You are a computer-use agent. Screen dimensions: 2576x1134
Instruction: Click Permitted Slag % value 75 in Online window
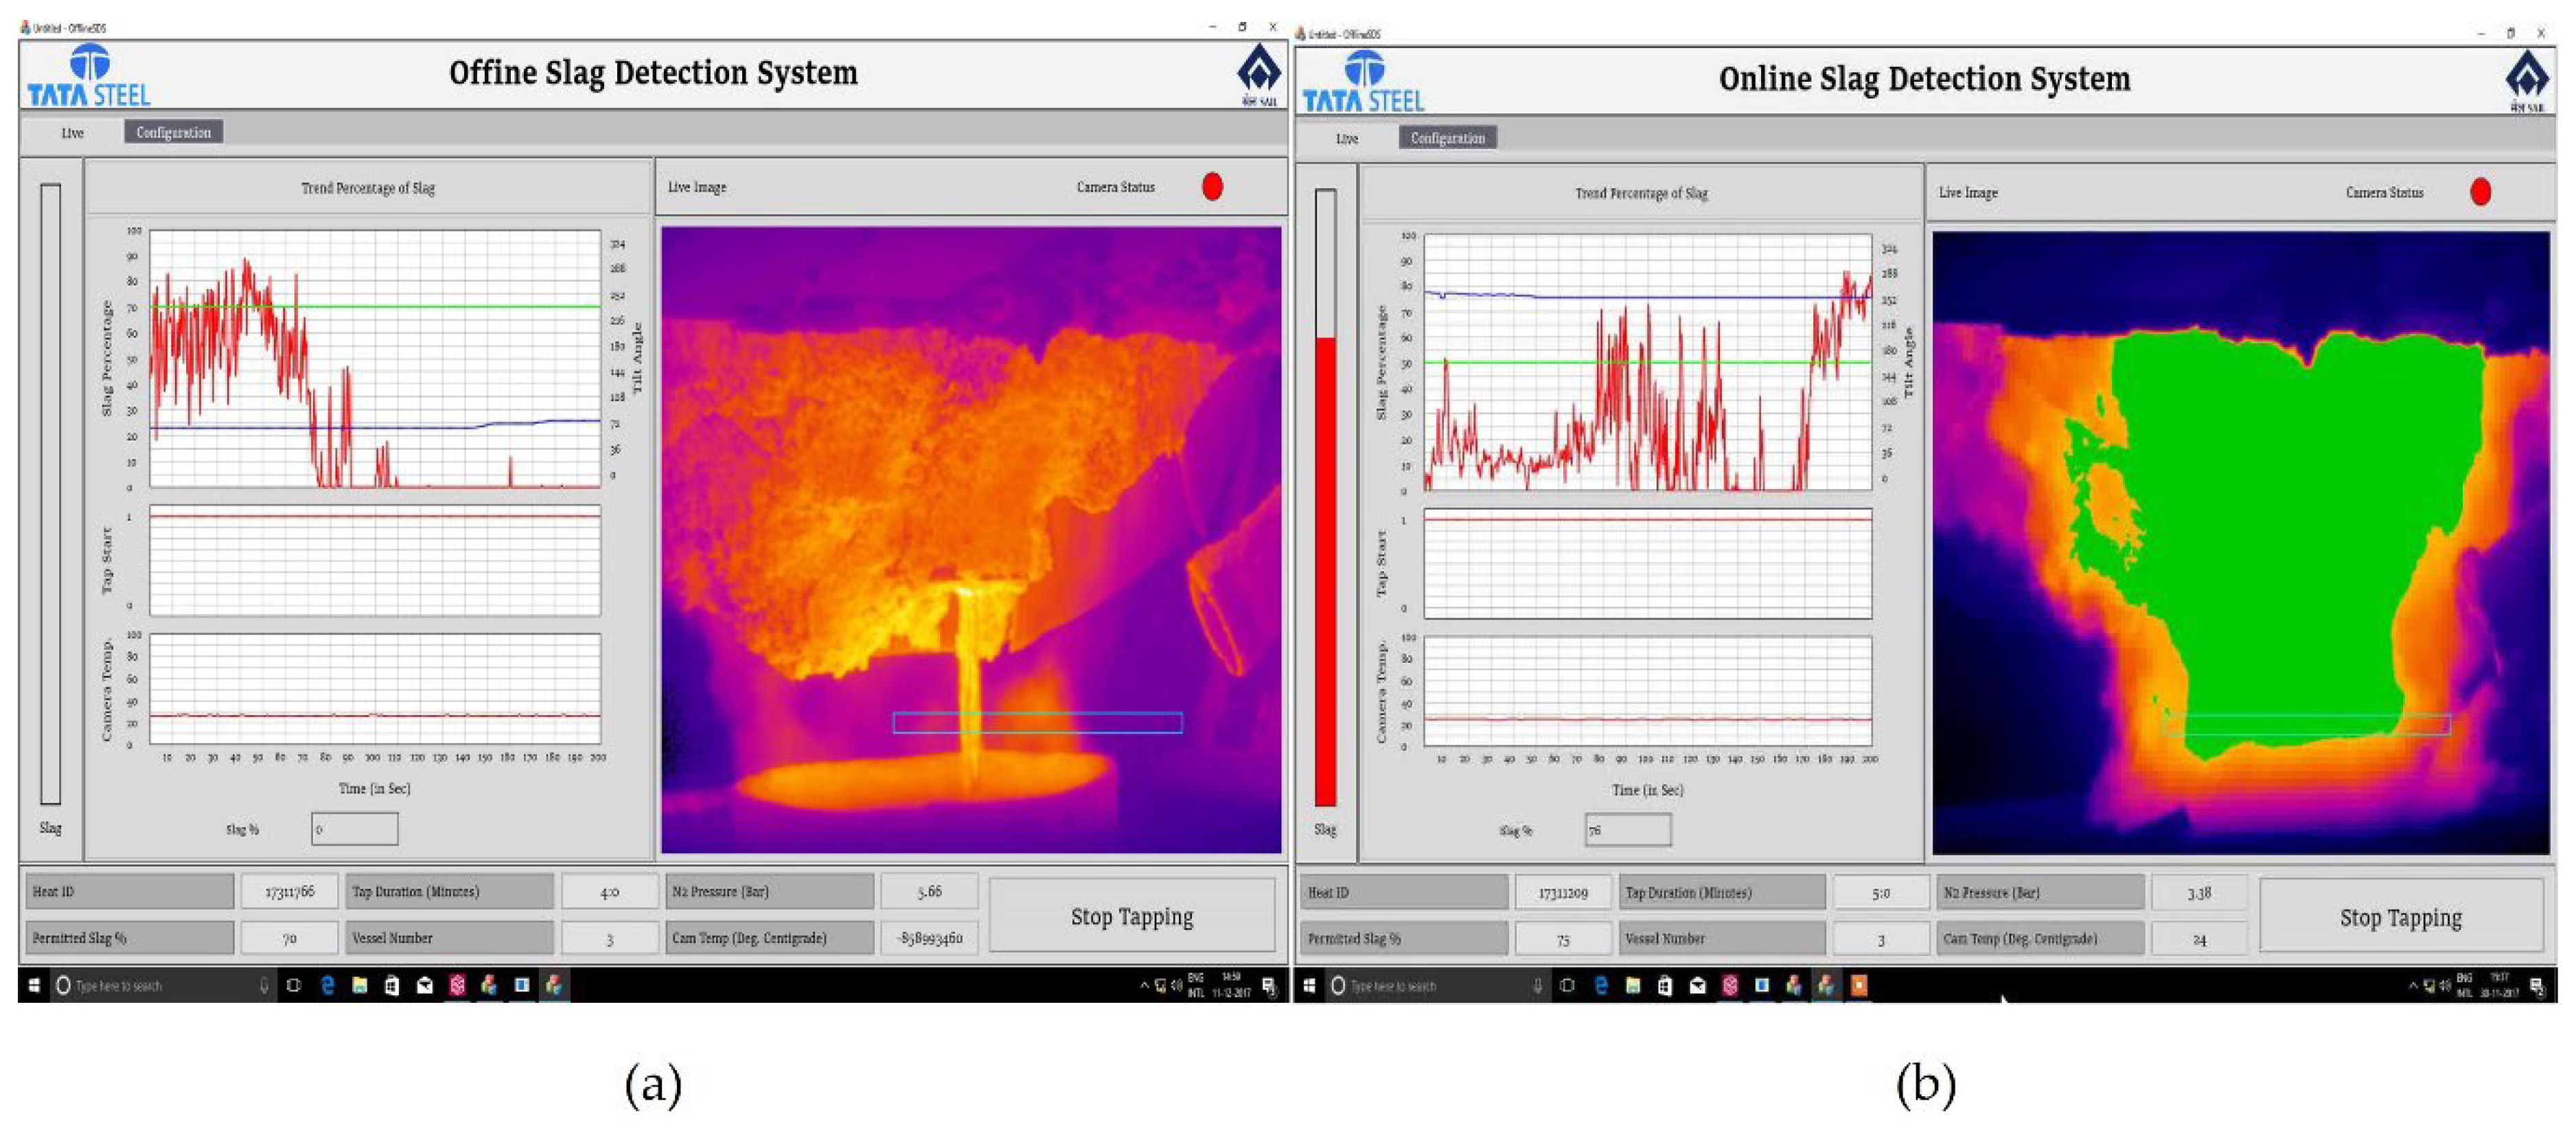1563,939
